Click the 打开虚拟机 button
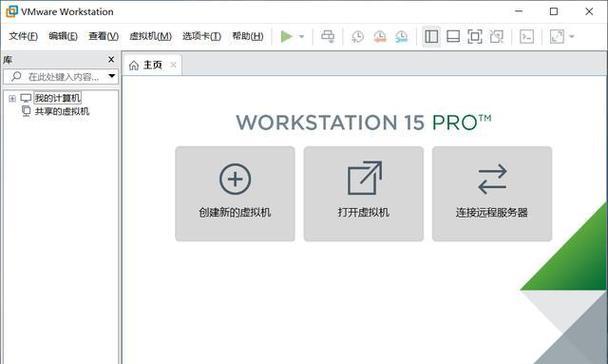608x364 pixels. [363, 194]
